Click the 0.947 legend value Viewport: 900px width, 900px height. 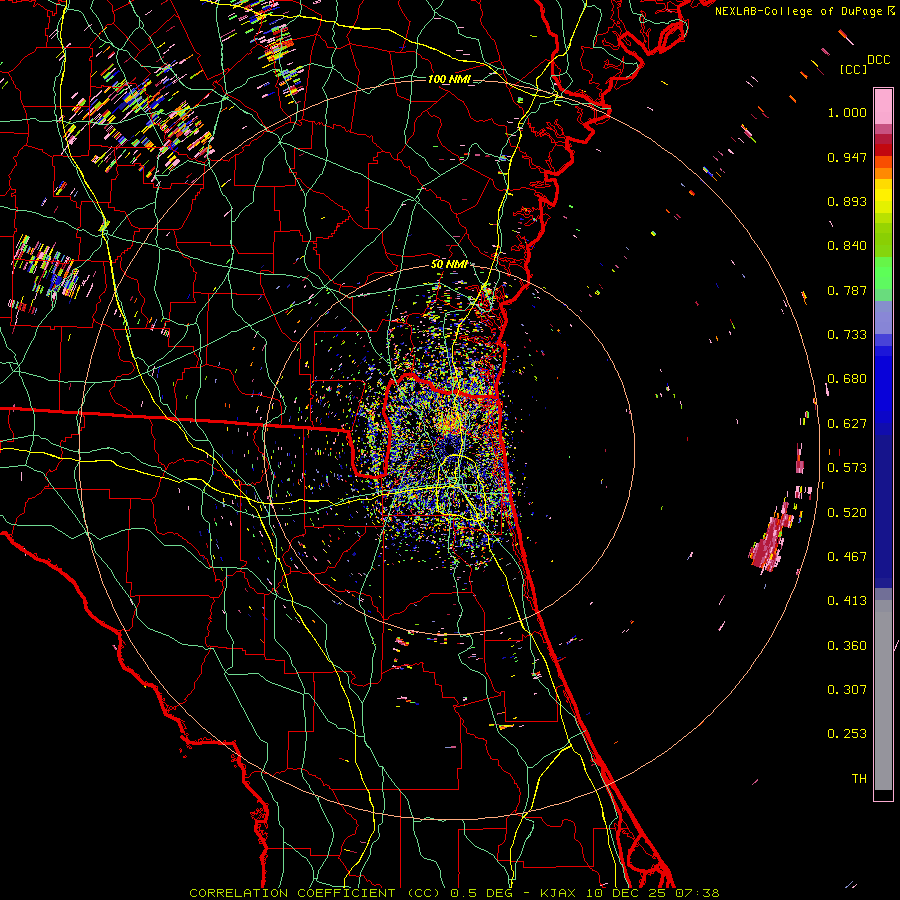(x=847, y=157)
